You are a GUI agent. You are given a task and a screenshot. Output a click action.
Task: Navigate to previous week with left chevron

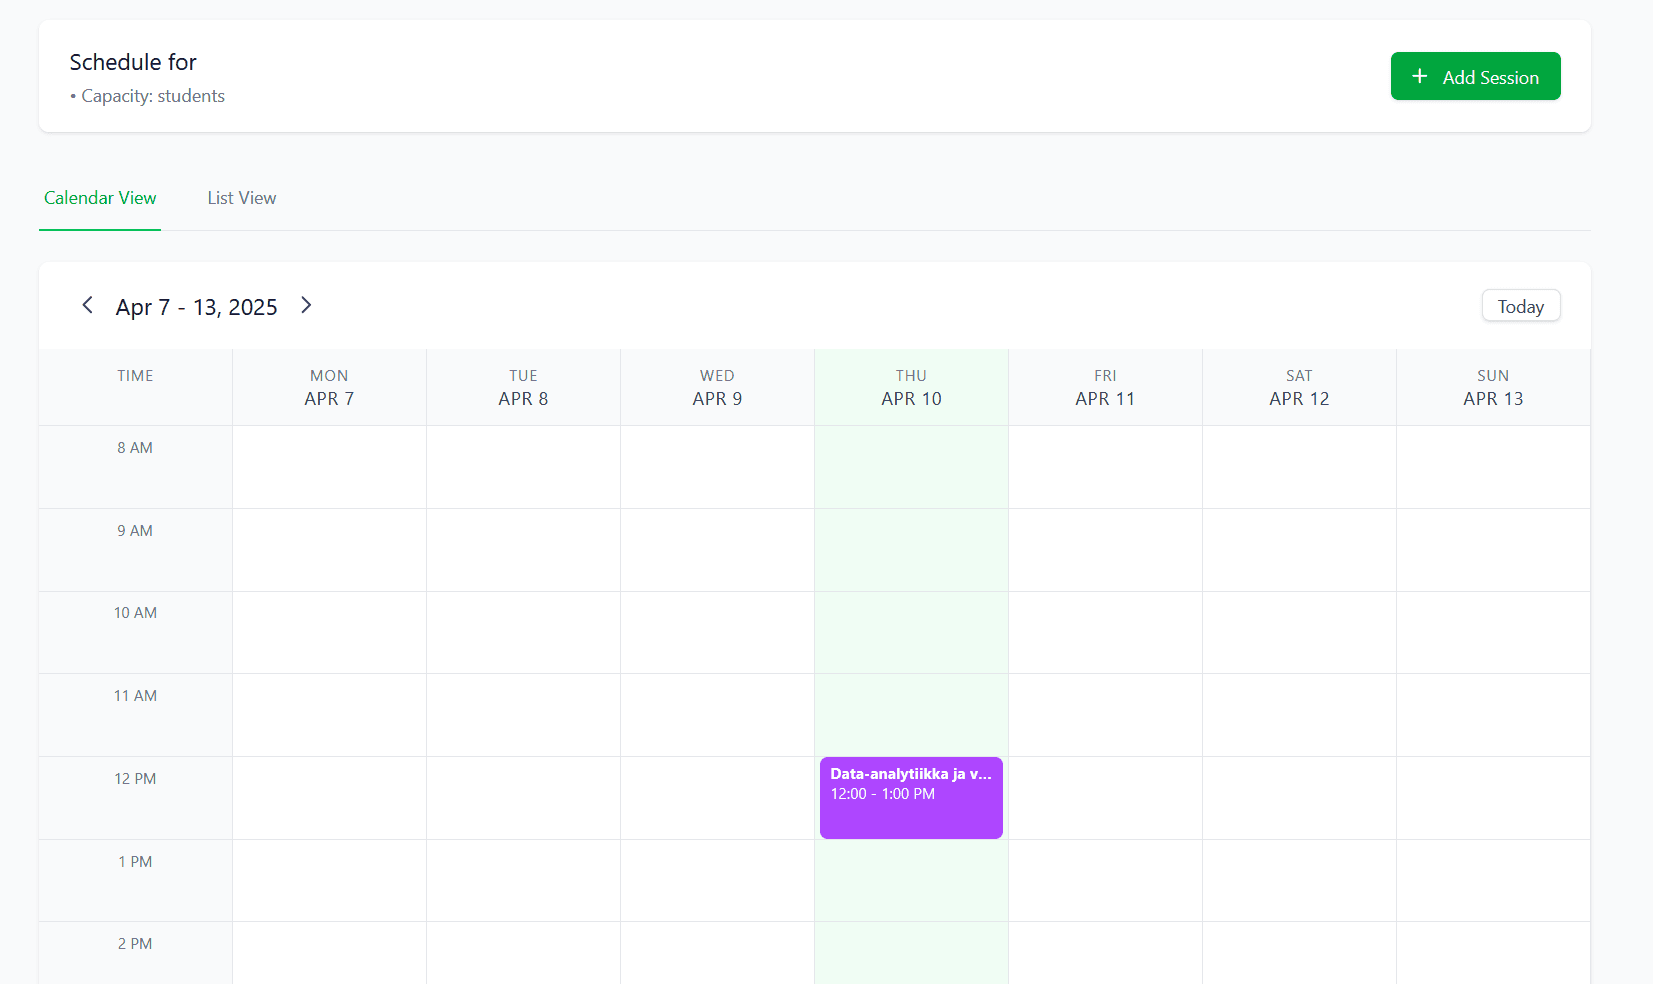click(87, 305)
